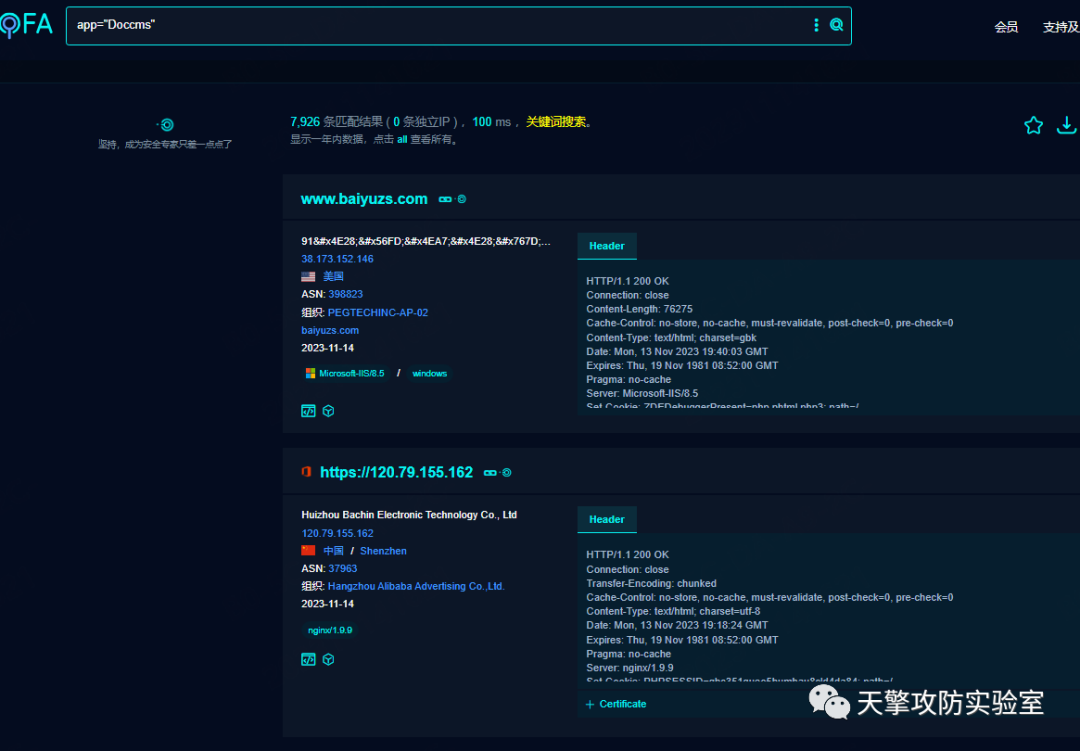
Task: Select Header tab for 120.79.155.162 result
Action: 607,519
